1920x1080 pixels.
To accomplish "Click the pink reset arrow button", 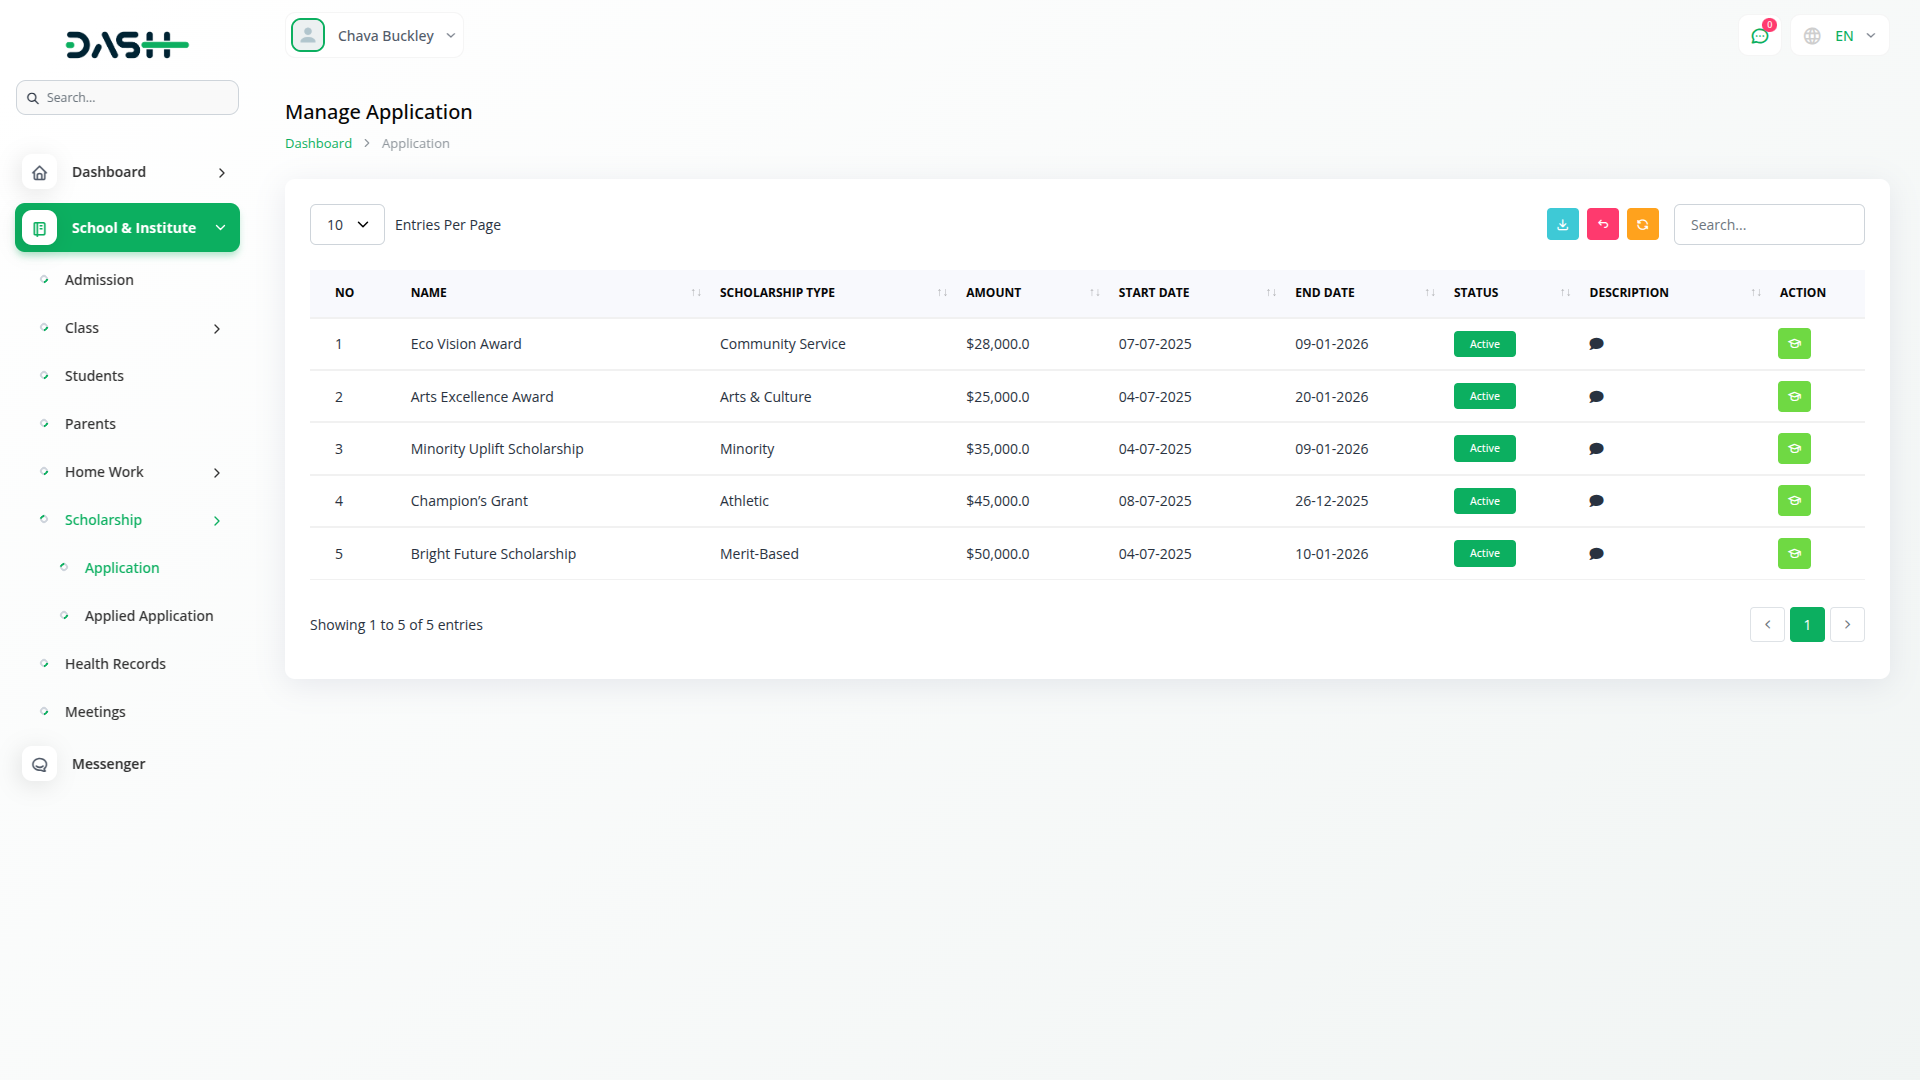I will (x=1602, y=225).
